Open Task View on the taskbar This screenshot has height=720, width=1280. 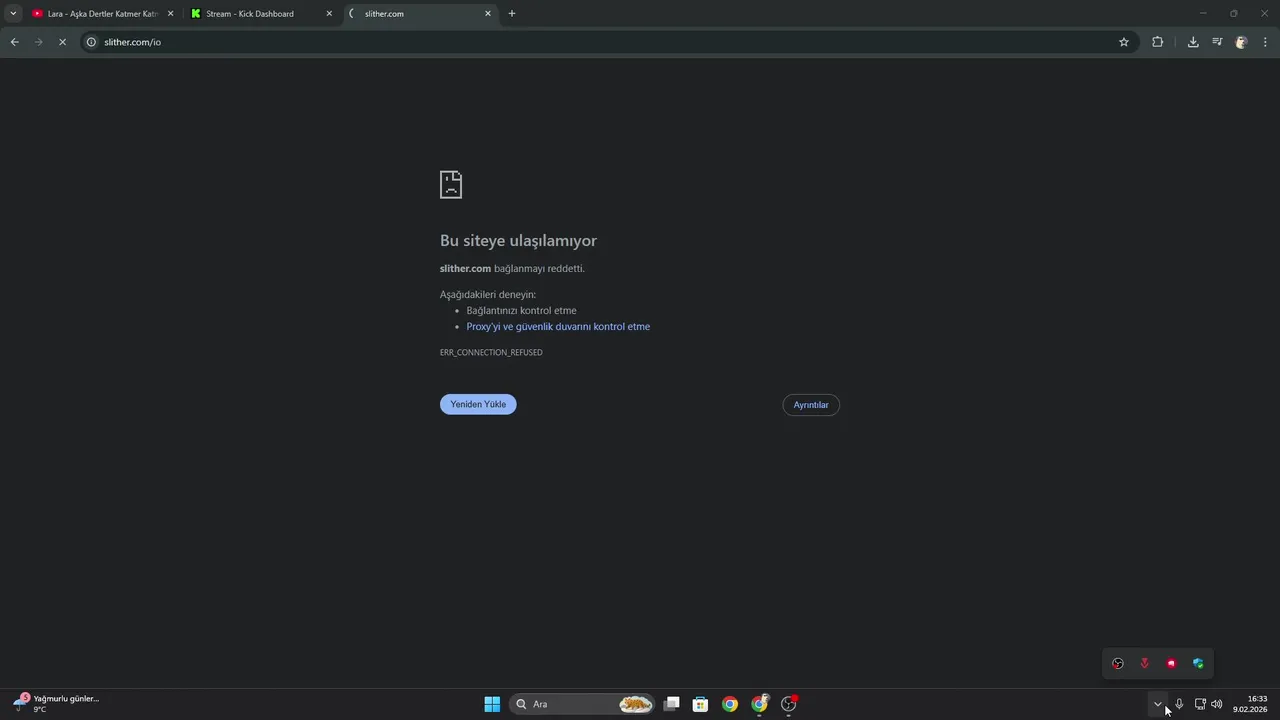[x=672, y=704]
